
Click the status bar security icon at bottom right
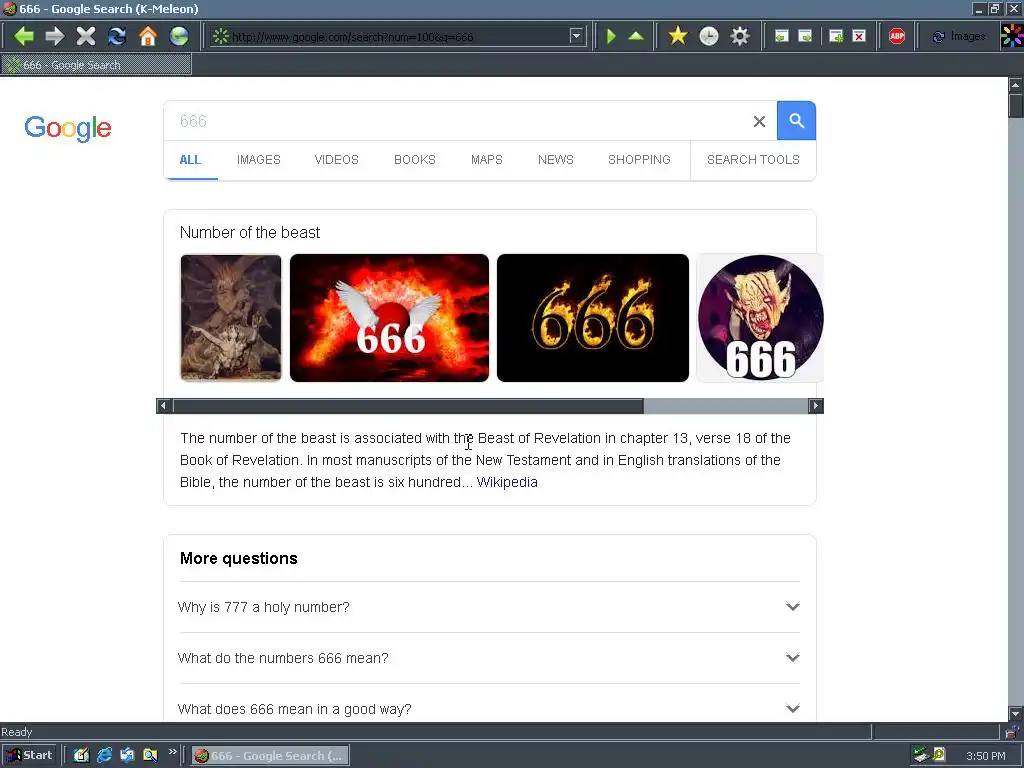click(1012, 732)
